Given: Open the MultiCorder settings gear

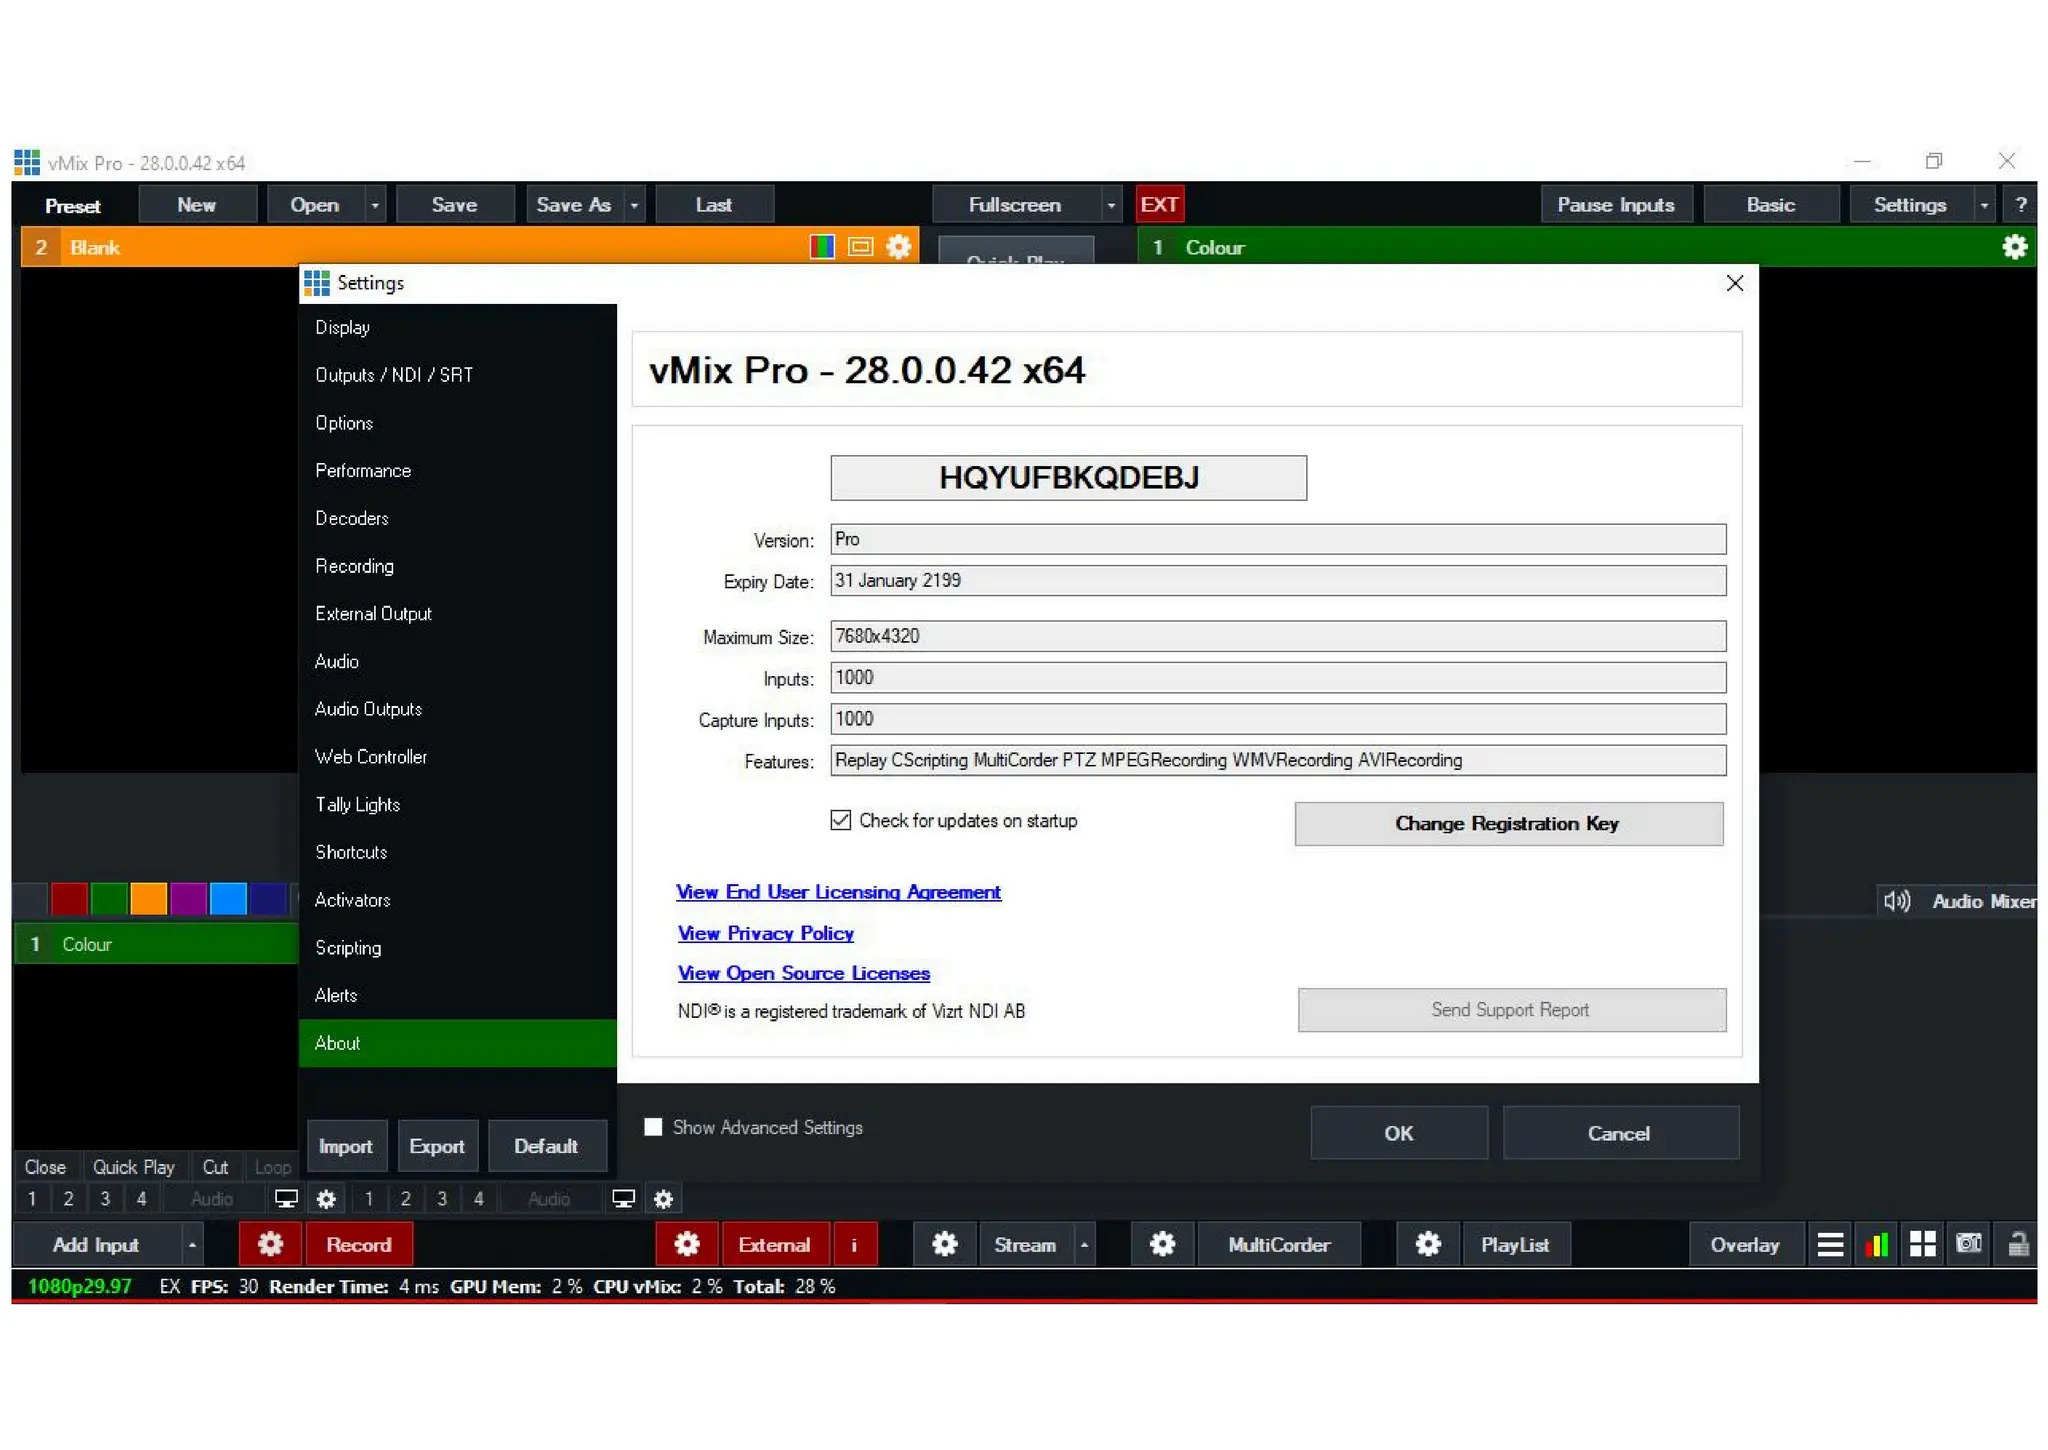Looking at the screenshot, I should coord(1162,1244).
